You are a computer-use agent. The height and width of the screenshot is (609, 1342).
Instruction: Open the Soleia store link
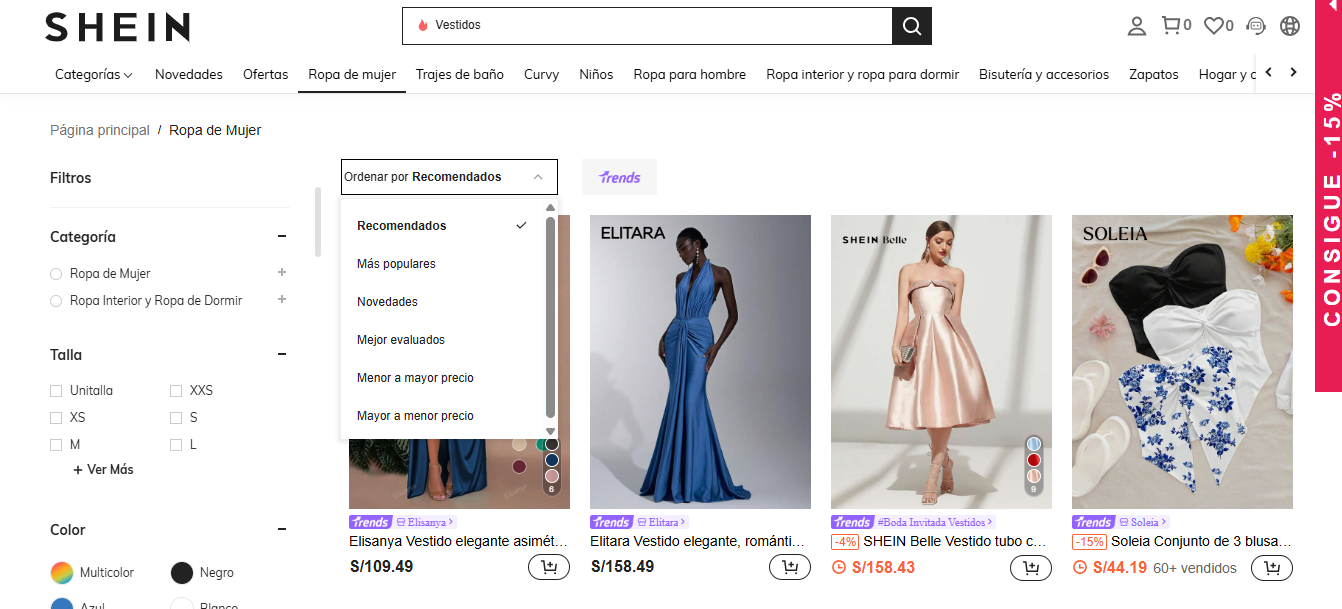pyautogui.click(x=1143, y=522)
